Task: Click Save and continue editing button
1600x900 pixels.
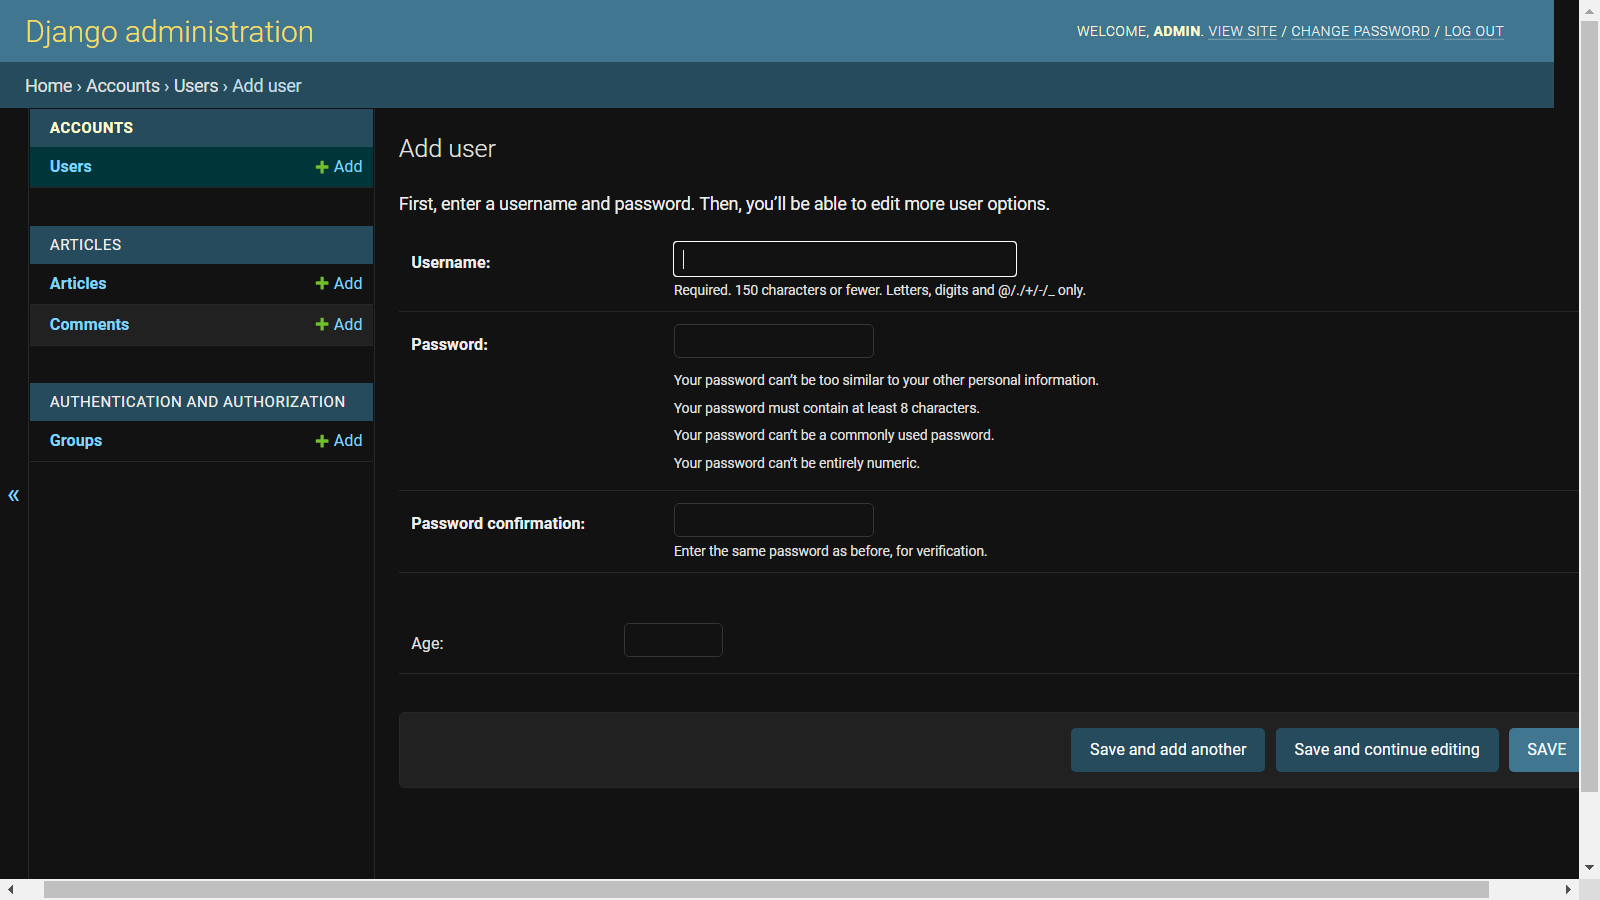Action: click(x=1387, y=750)
